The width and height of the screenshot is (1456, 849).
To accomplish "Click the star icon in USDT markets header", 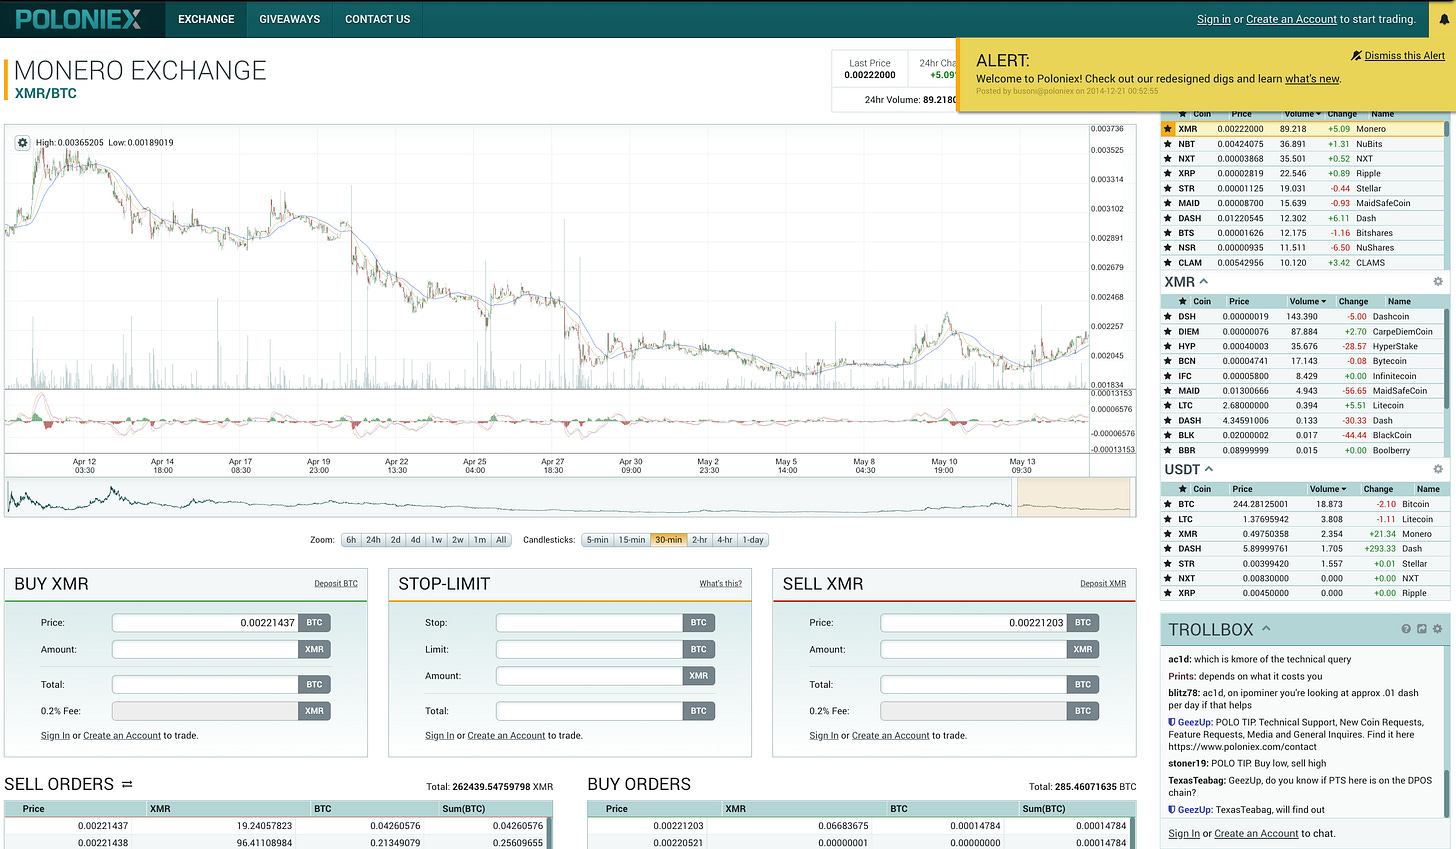I will point(1183,489).
